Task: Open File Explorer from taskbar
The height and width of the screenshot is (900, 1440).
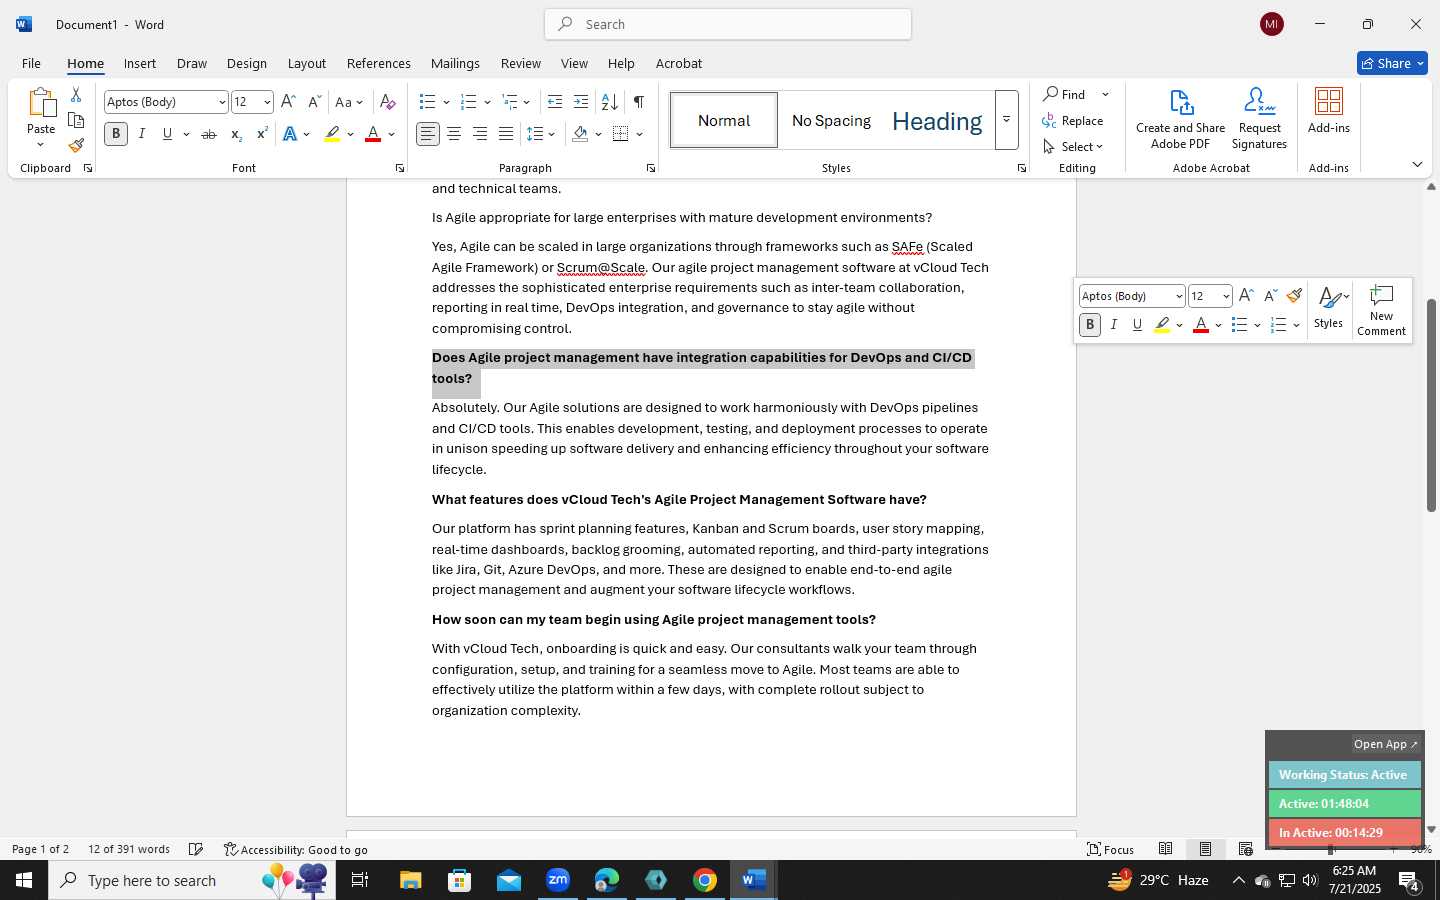Action: [x=411, y=880]
